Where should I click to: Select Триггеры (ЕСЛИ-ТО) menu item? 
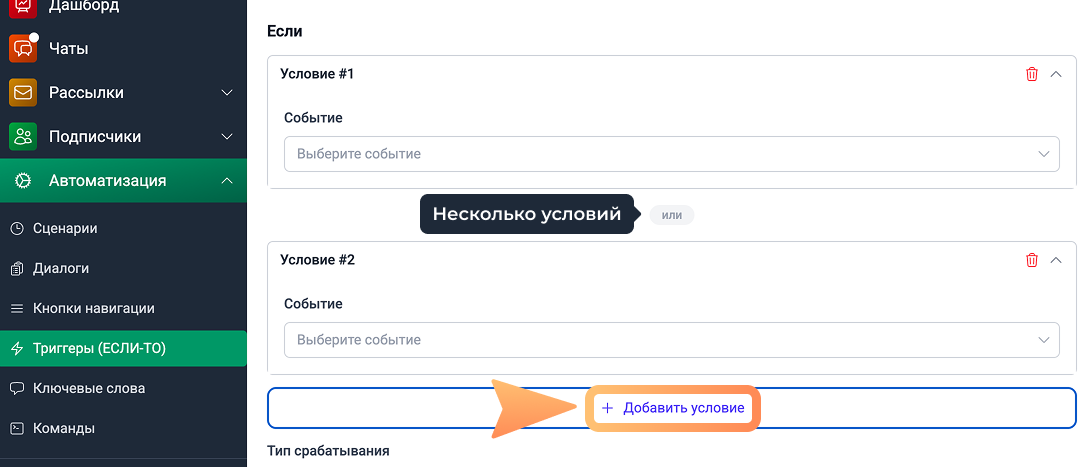point(98,348)
